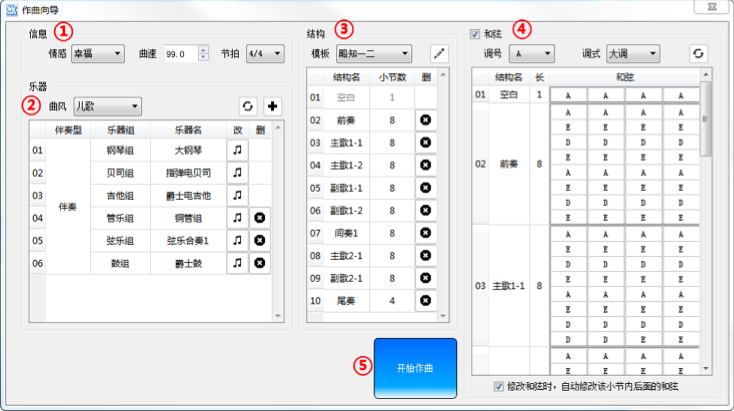Click the 和弦 column header in chord table

click(624, 77)
